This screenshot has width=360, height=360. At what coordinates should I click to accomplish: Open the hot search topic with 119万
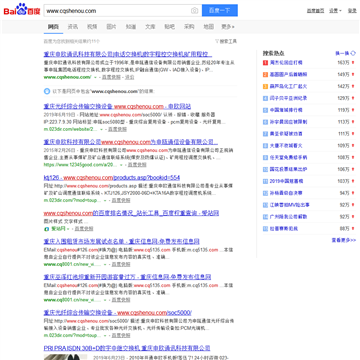pyautogui.click(x=286, y=110)
